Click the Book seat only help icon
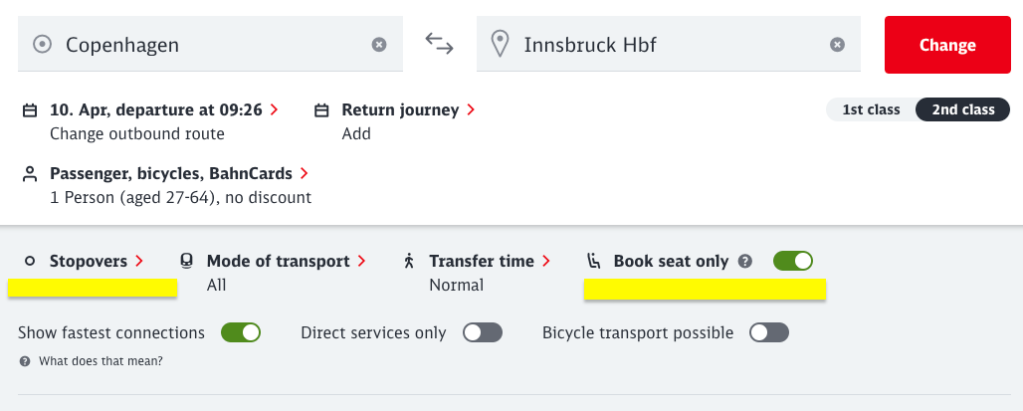Screen dimensions: 1023x411 point(745,262)
